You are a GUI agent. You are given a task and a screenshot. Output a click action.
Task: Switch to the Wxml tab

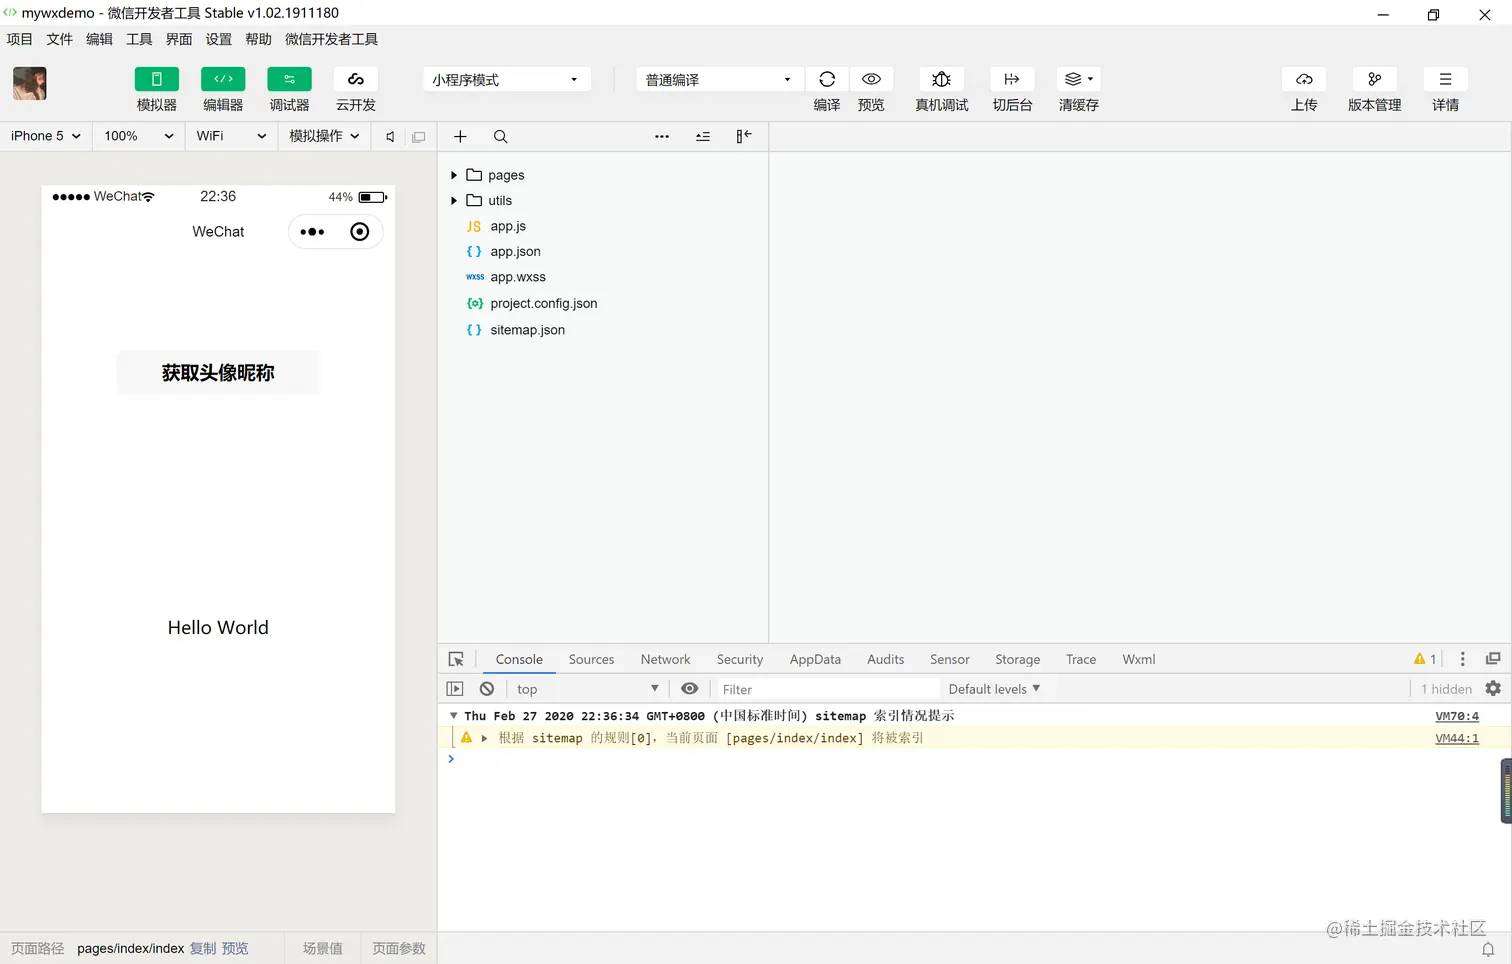point(1138,659)
